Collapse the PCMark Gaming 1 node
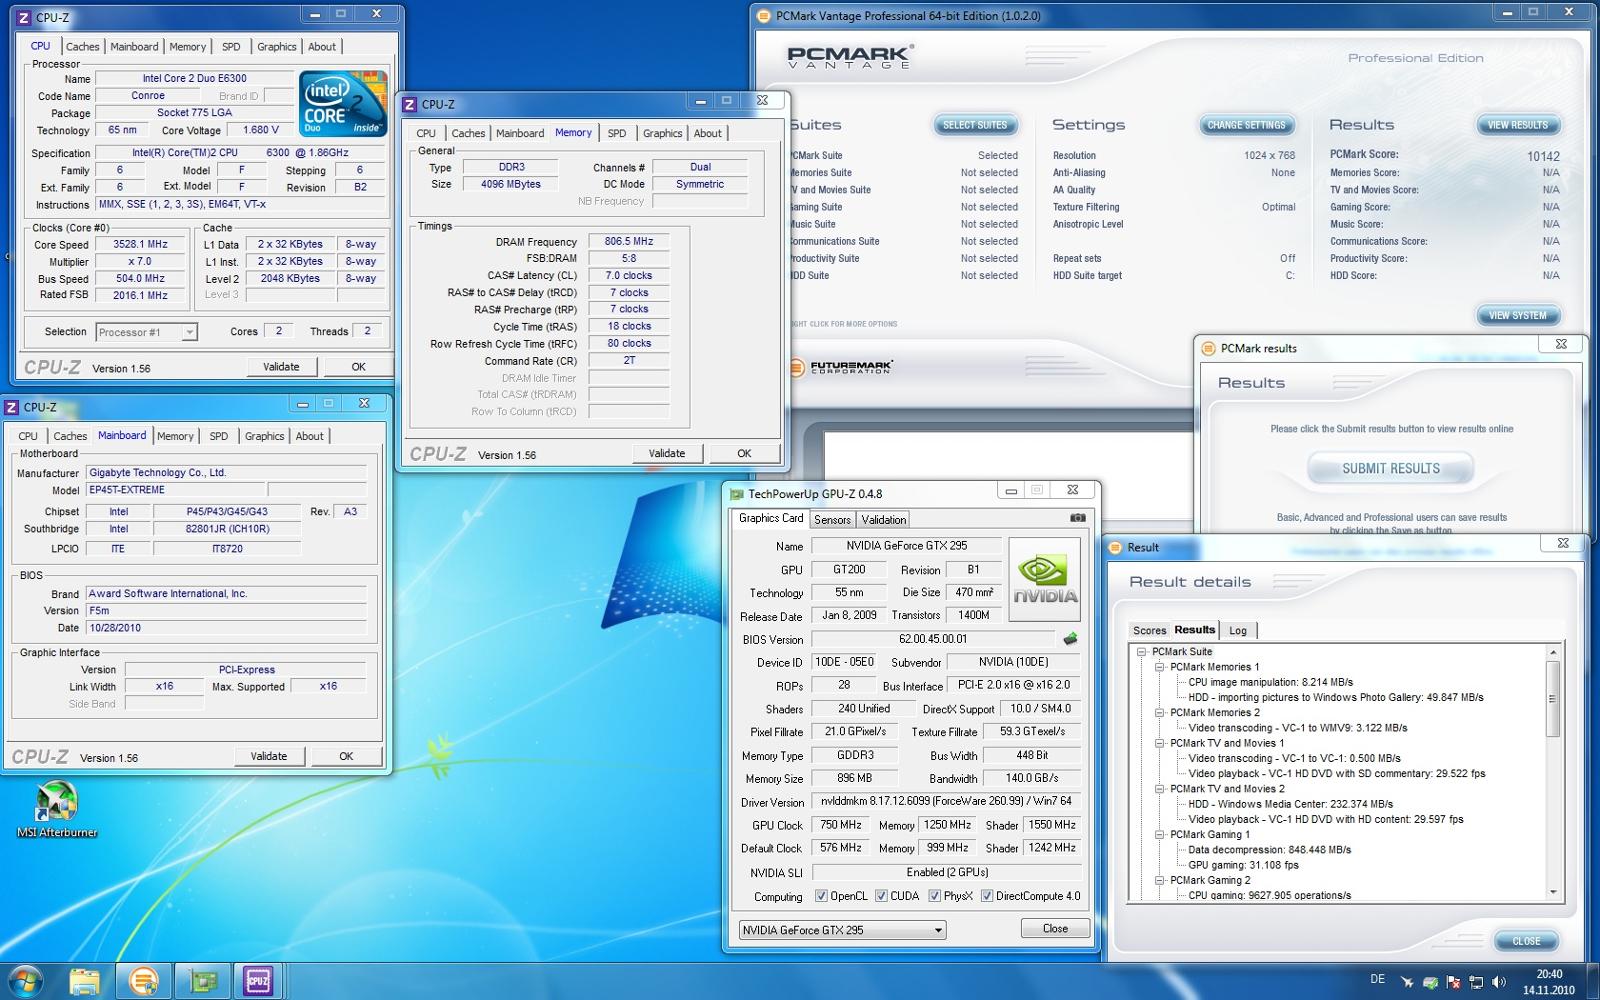The image size is (1600, 1000). (x=1159, y=834)
